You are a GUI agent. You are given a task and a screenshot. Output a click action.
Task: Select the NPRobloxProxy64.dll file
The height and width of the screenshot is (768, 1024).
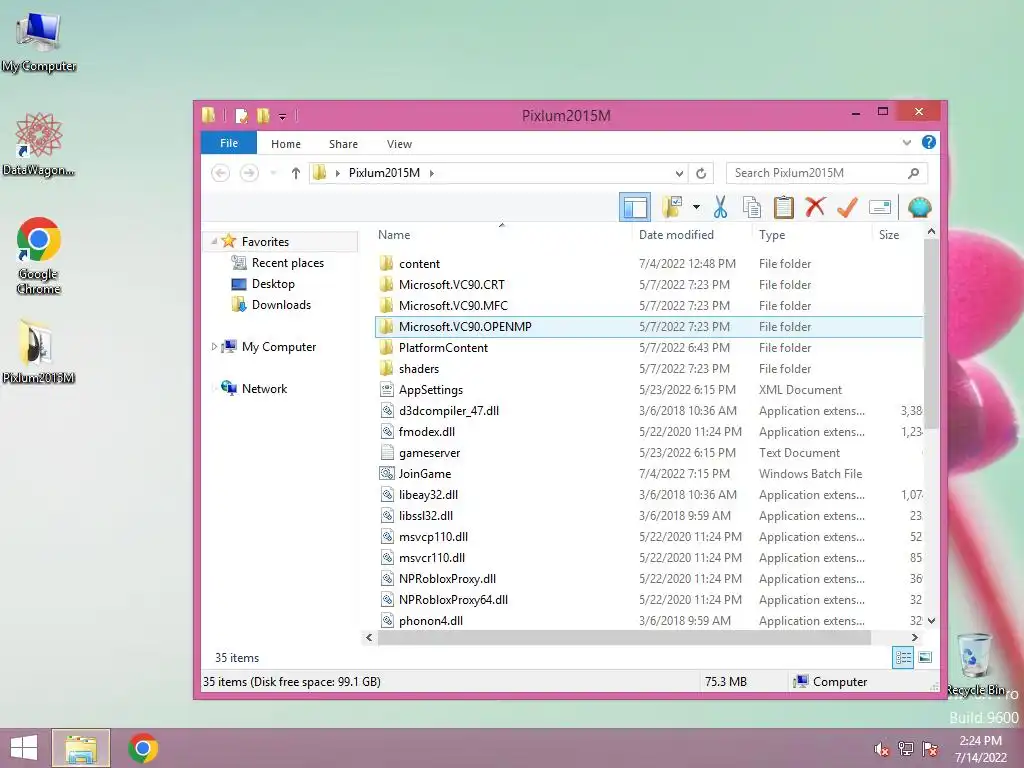point(453,600)
